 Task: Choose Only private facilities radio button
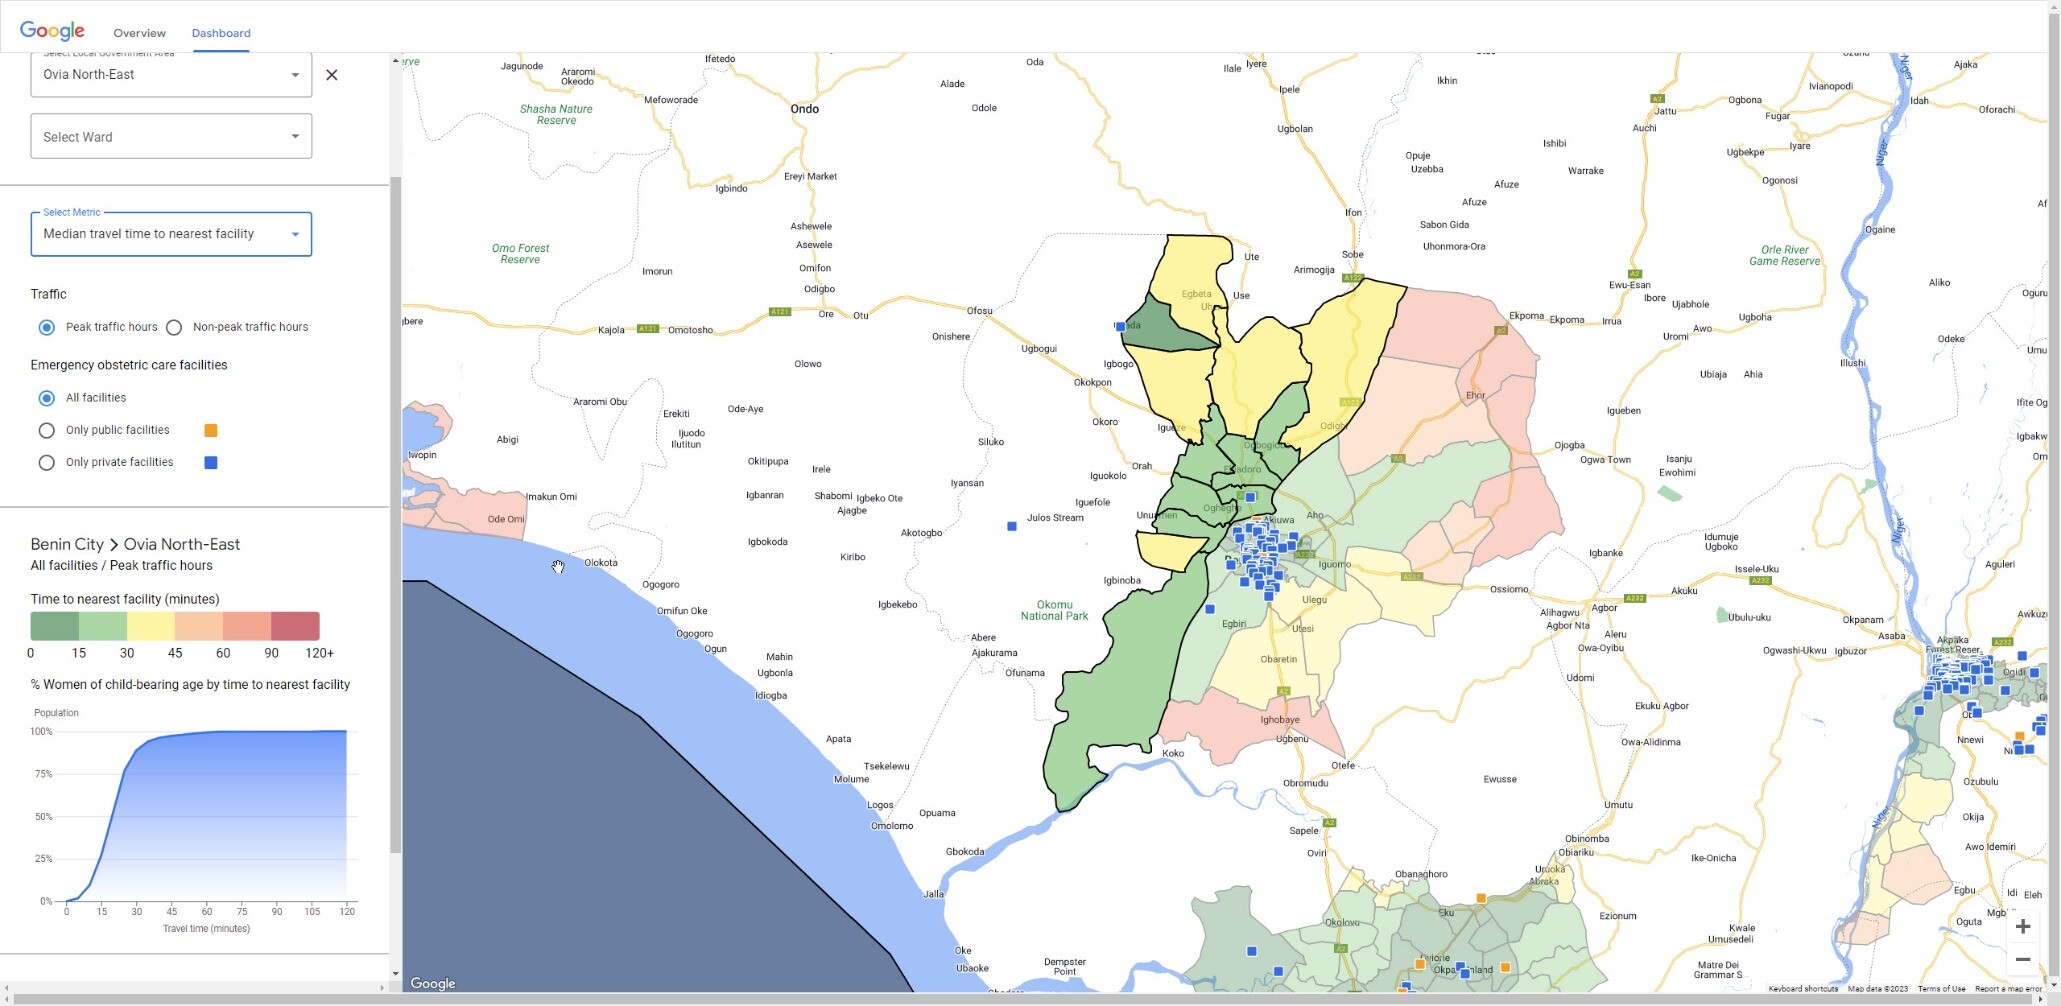coord(46,463)
